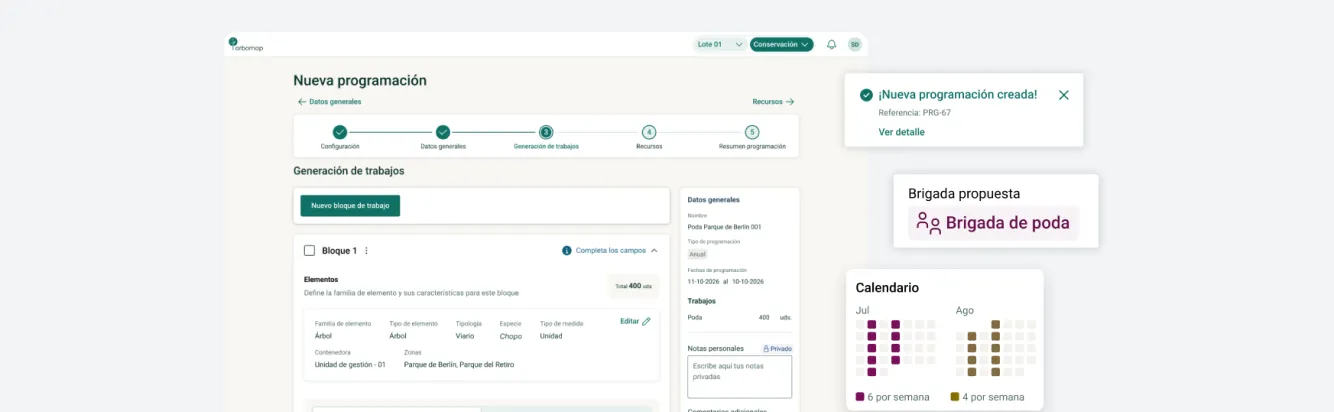This screenshot has height=412, width=1334.
Task: Click the Poda Parque de Berlín 001 name
Action: [x=725, y=227]
